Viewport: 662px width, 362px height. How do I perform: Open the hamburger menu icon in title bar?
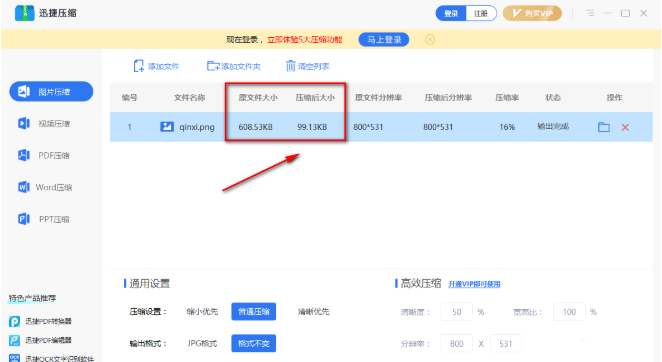590,14
